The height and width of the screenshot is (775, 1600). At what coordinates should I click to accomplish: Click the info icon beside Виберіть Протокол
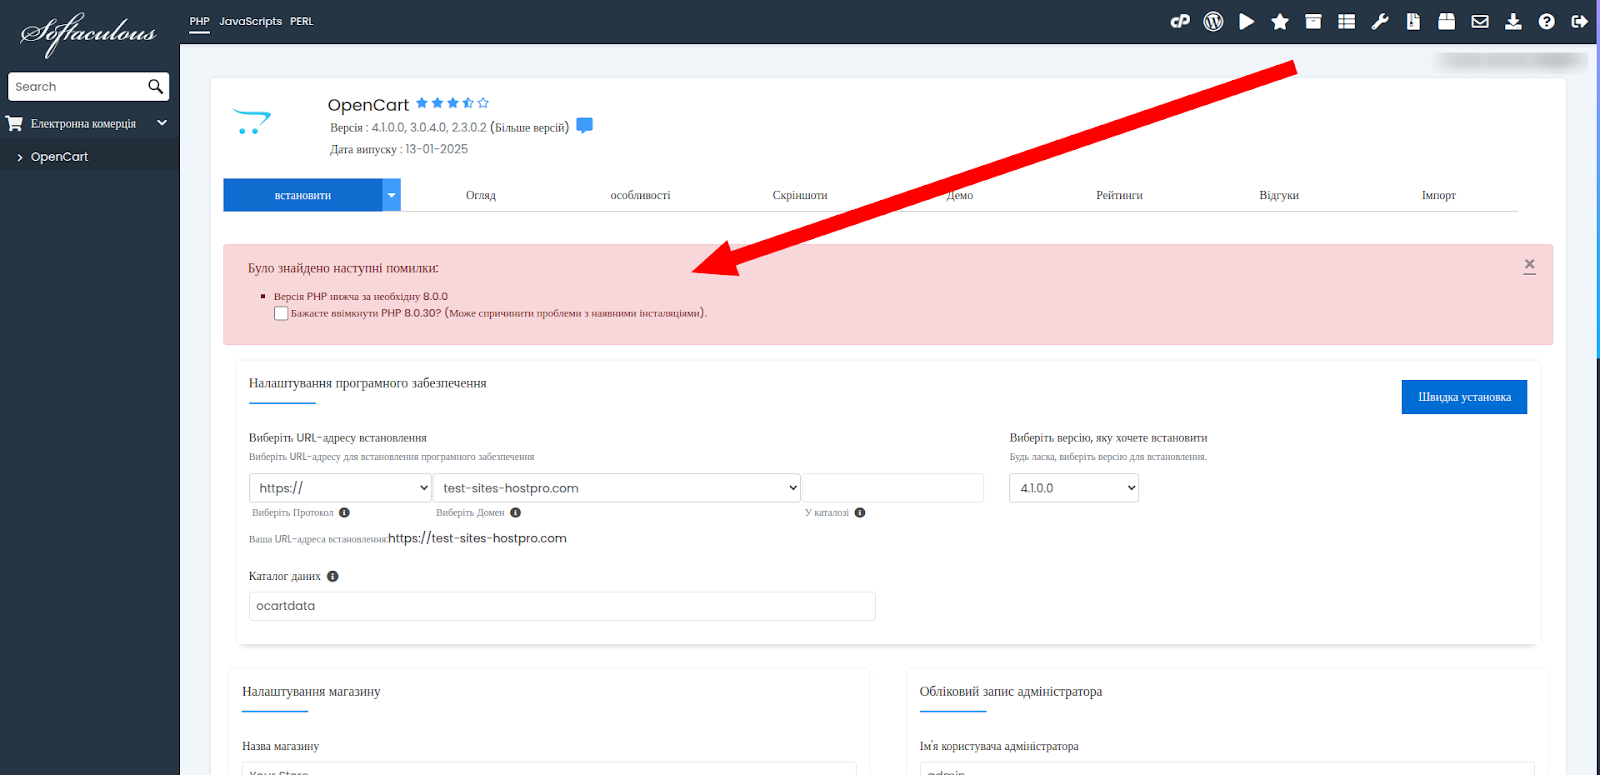click(344, 512)
